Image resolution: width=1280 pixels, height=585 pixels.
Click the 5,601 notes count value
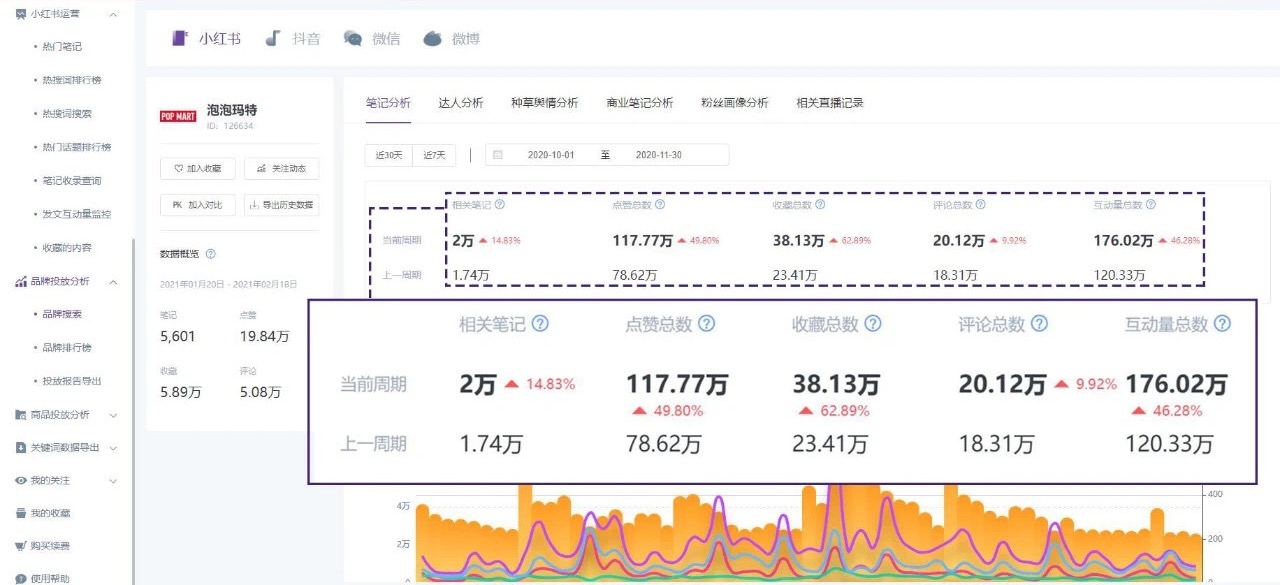pyautogui.click(x=178, y=336)
